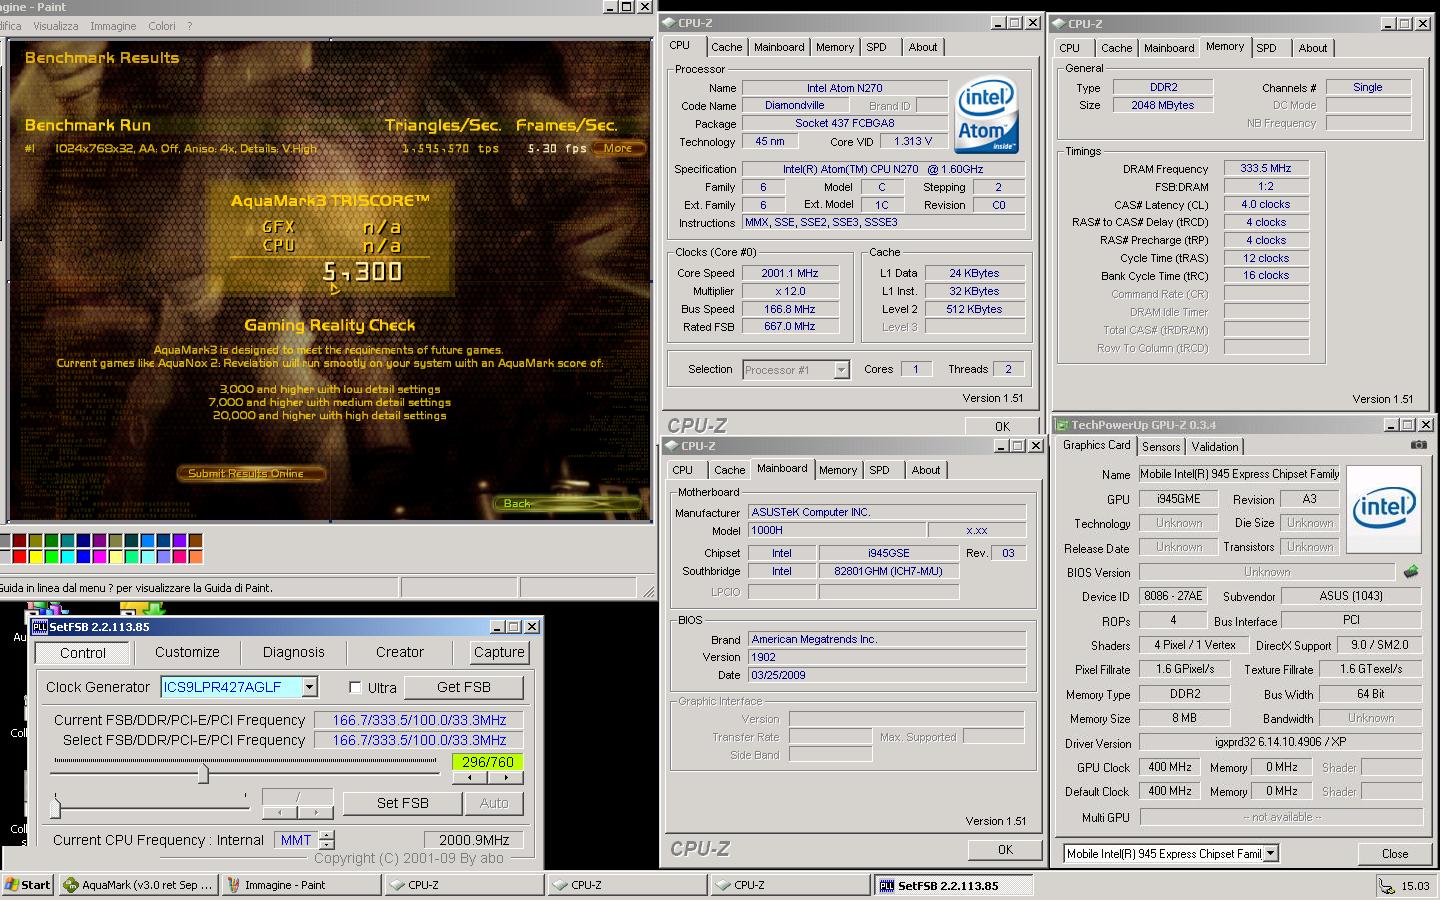Click the Select FSB frequency field in SetFSB
Screen dimensions: 1440x900
[x=419, y=740]
